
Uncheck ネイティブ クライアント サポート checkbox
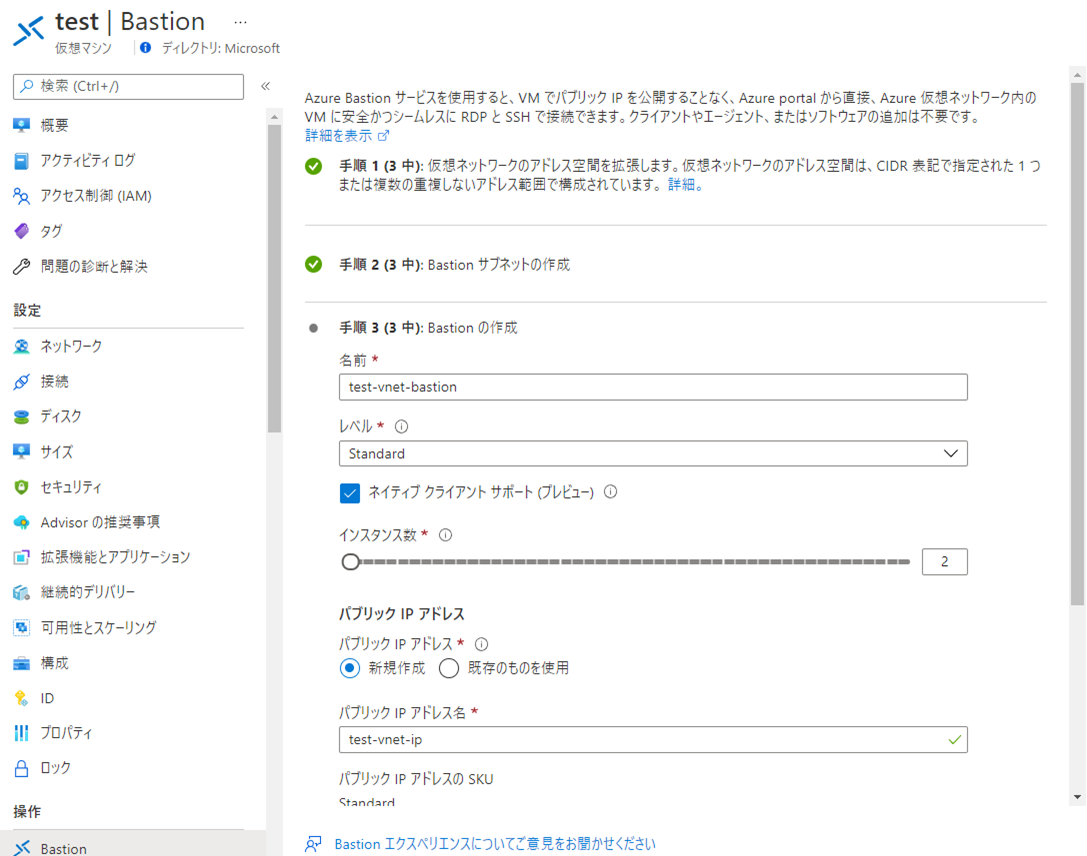(350, 493)
